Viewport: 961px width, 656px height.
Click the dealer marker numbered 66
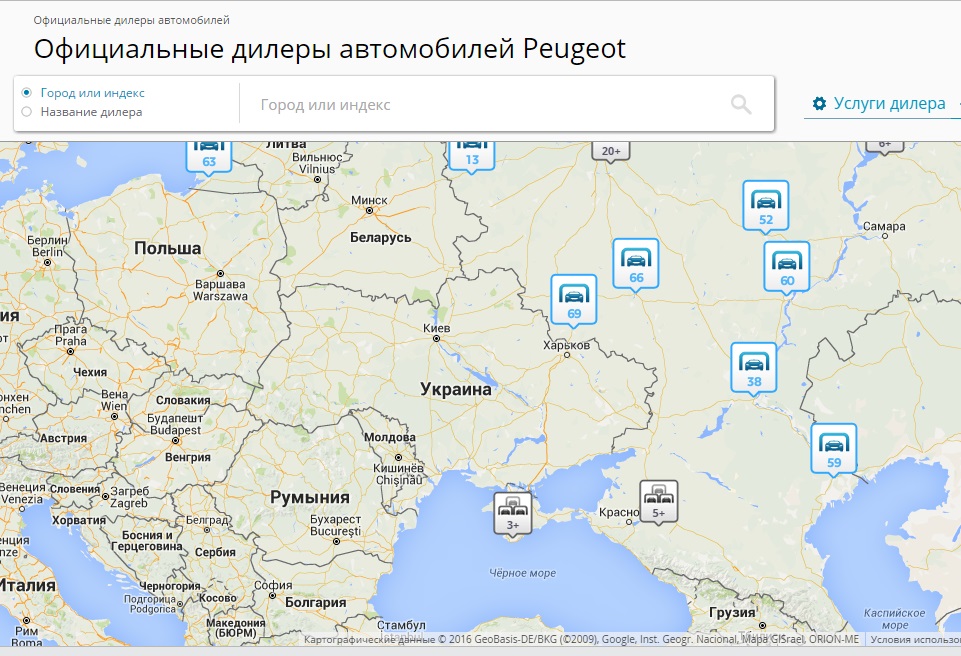click(x=635, y=263)
